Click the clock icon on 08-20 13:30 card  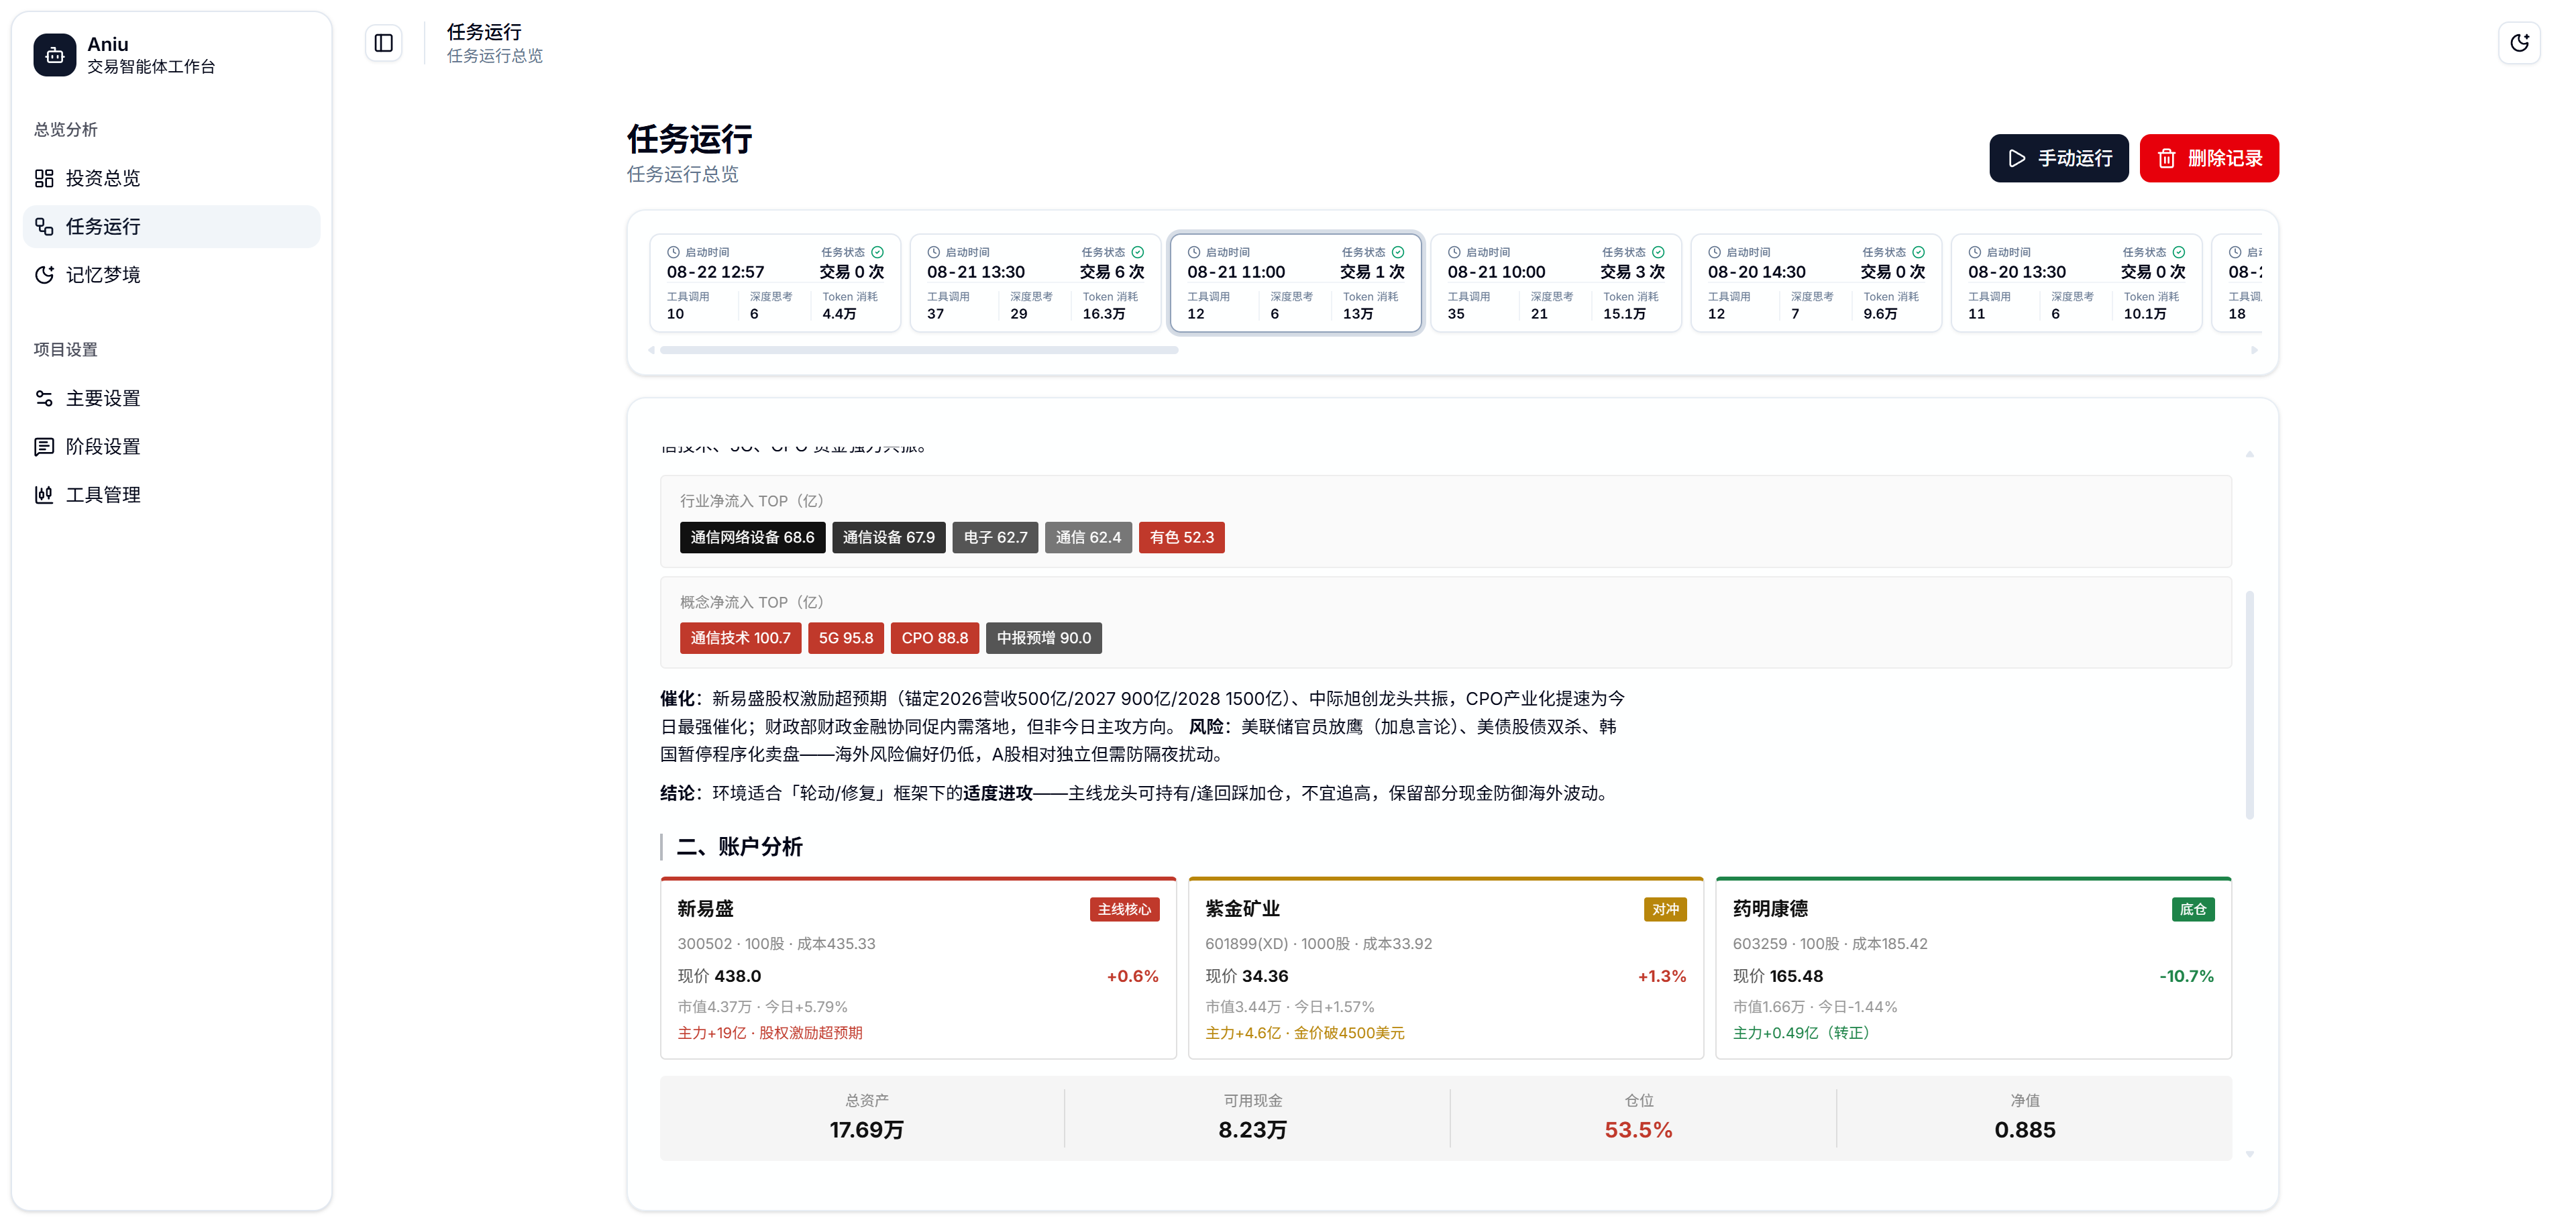(1974, 252)
